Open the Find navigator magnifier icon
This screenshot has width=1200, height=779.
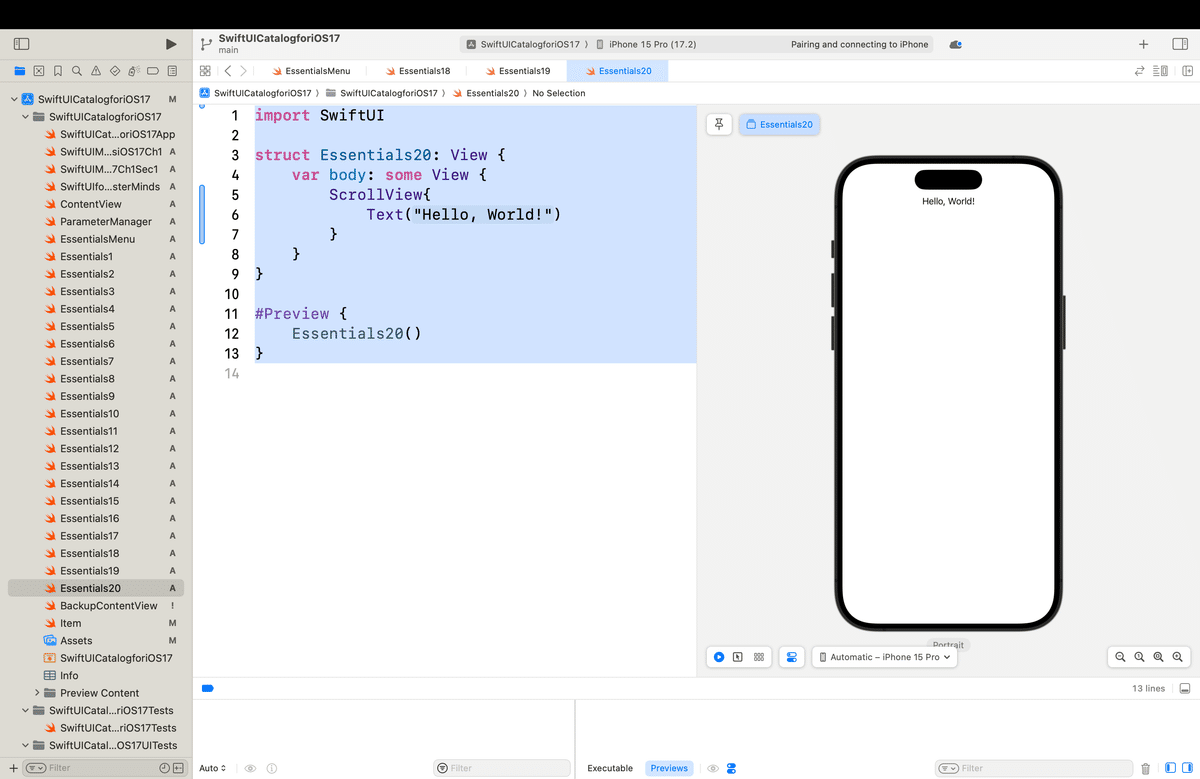(77, 71)
